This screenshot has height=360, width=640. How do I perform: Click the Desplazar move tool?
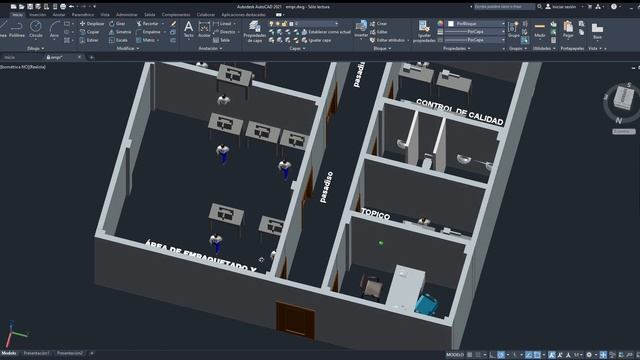(x=92, y=24)
